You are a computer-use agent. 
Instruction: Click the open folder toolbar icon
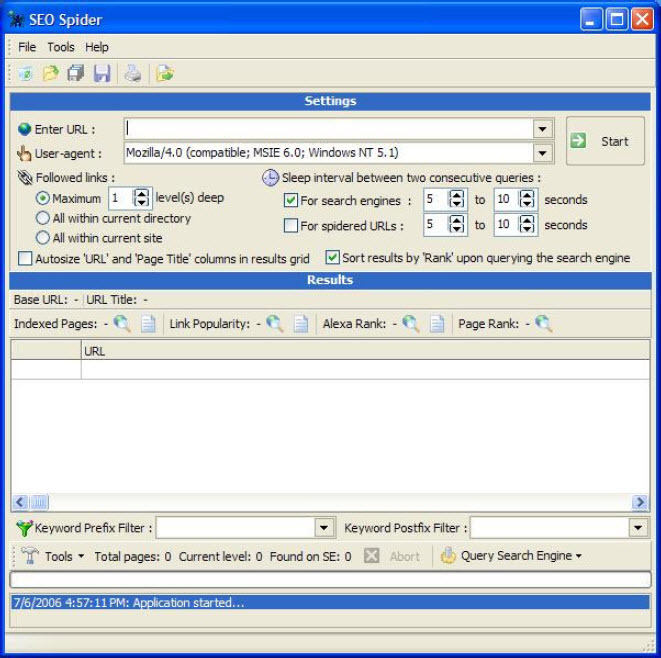pyautogui.click(x=51, y=74)
